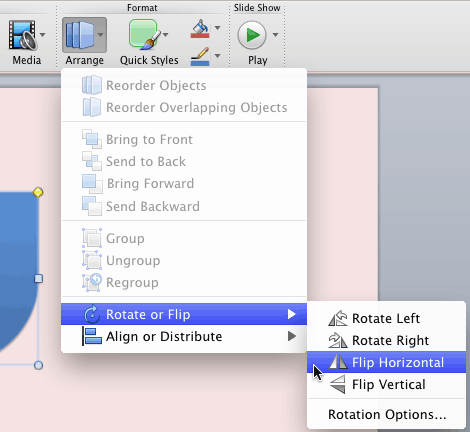Click the Ungroup icon
The image size is (470, 432).
pos(92,260)
